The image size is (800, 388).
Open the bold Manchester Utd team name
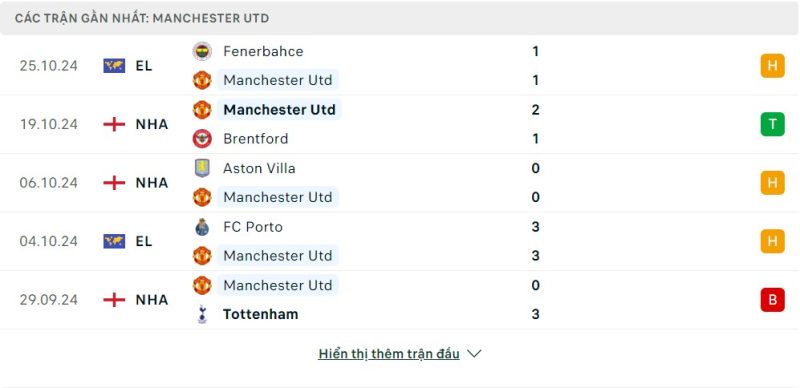(x=279, y=110)
